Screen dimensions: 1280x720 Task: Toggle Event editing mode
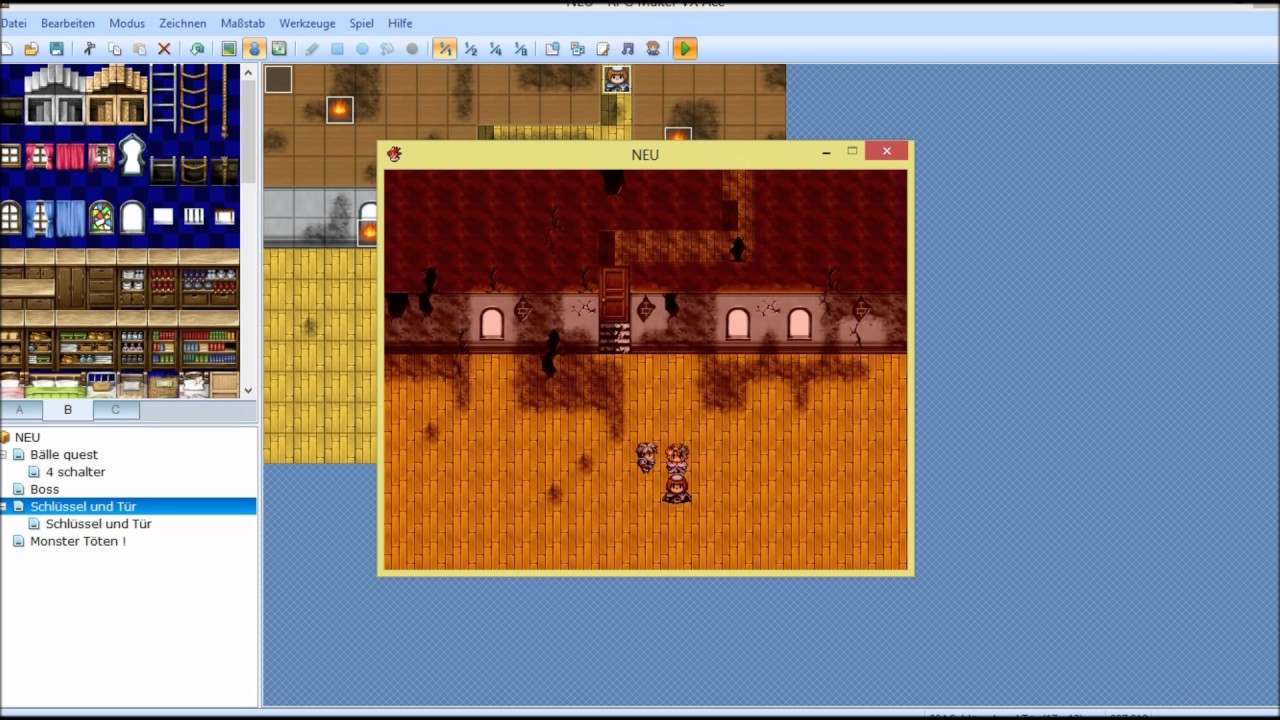[254, 48]
